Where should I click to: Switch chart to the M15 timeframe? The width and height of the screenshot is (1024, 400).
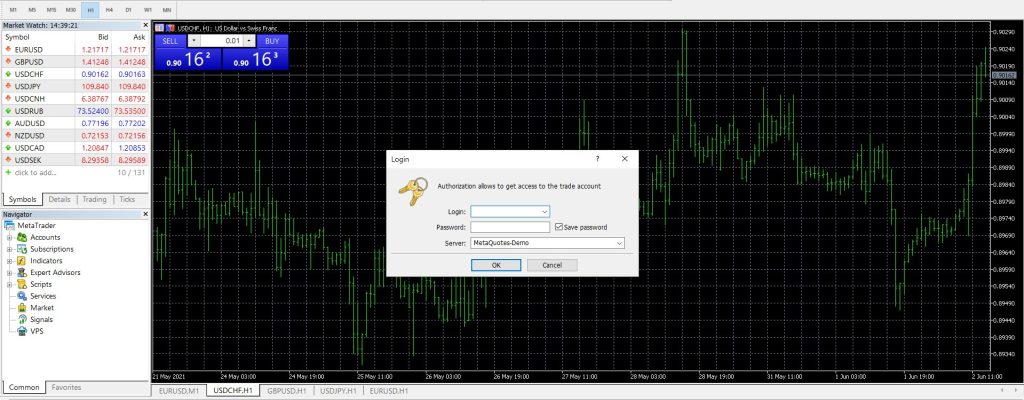tap(53, 8)
